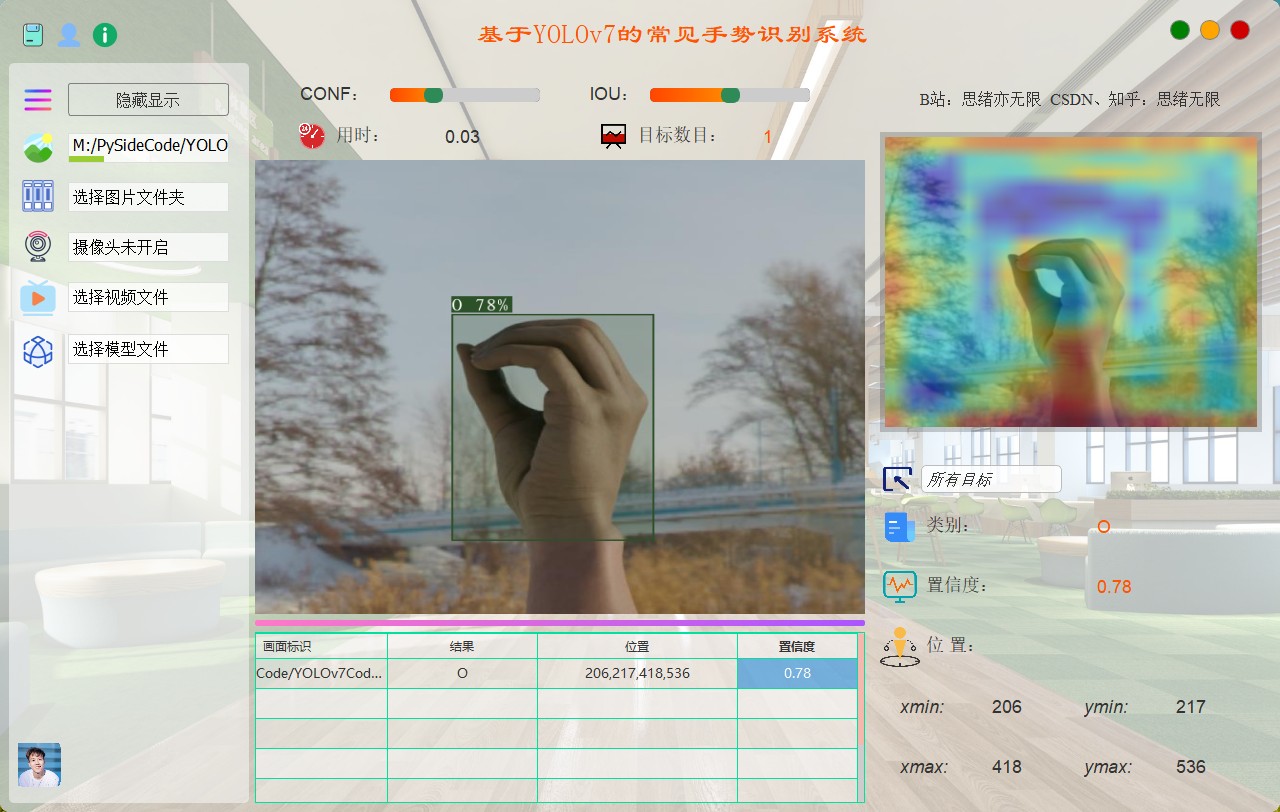Click the image folder icon

pos(38,196)
